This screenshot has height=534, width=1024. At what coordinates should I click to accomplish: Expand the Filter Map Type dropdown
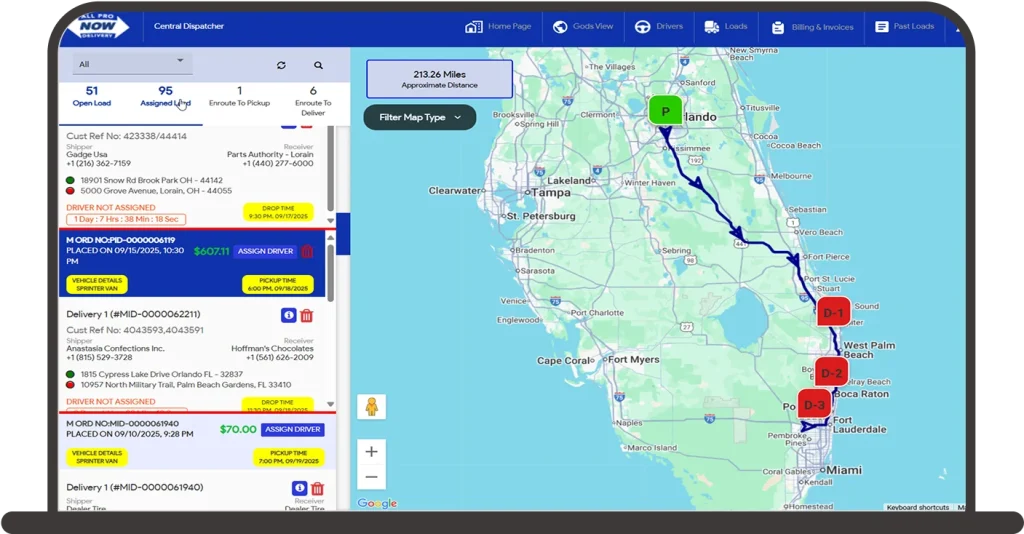click(419, 117)
